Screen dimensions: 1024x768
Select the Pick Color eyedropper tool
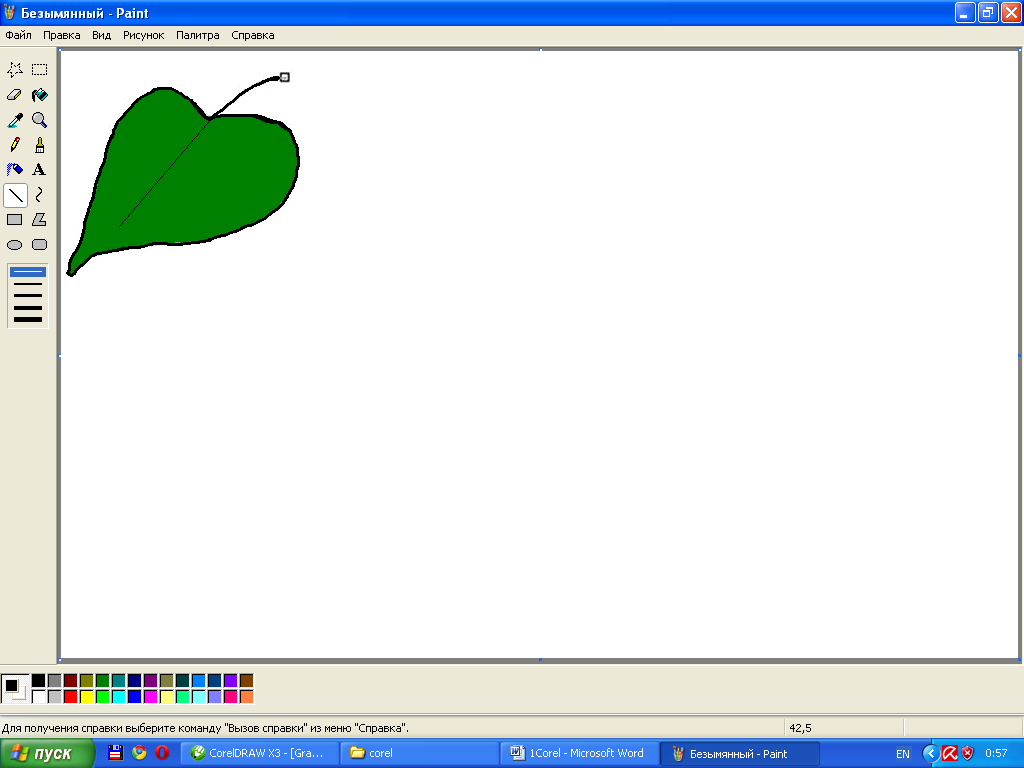coord(15,120)
